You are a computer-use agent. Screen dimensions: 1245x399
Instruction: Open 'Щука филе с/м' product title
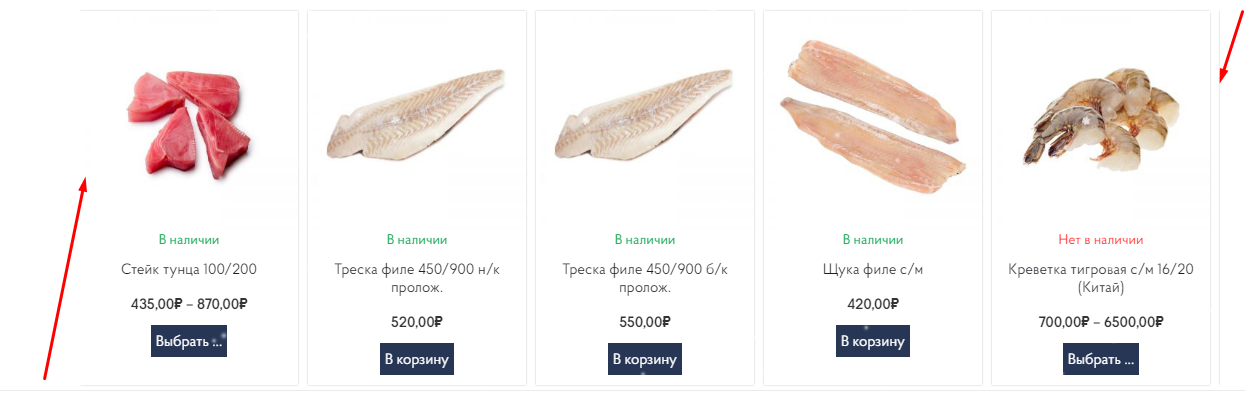coord(873,270)
